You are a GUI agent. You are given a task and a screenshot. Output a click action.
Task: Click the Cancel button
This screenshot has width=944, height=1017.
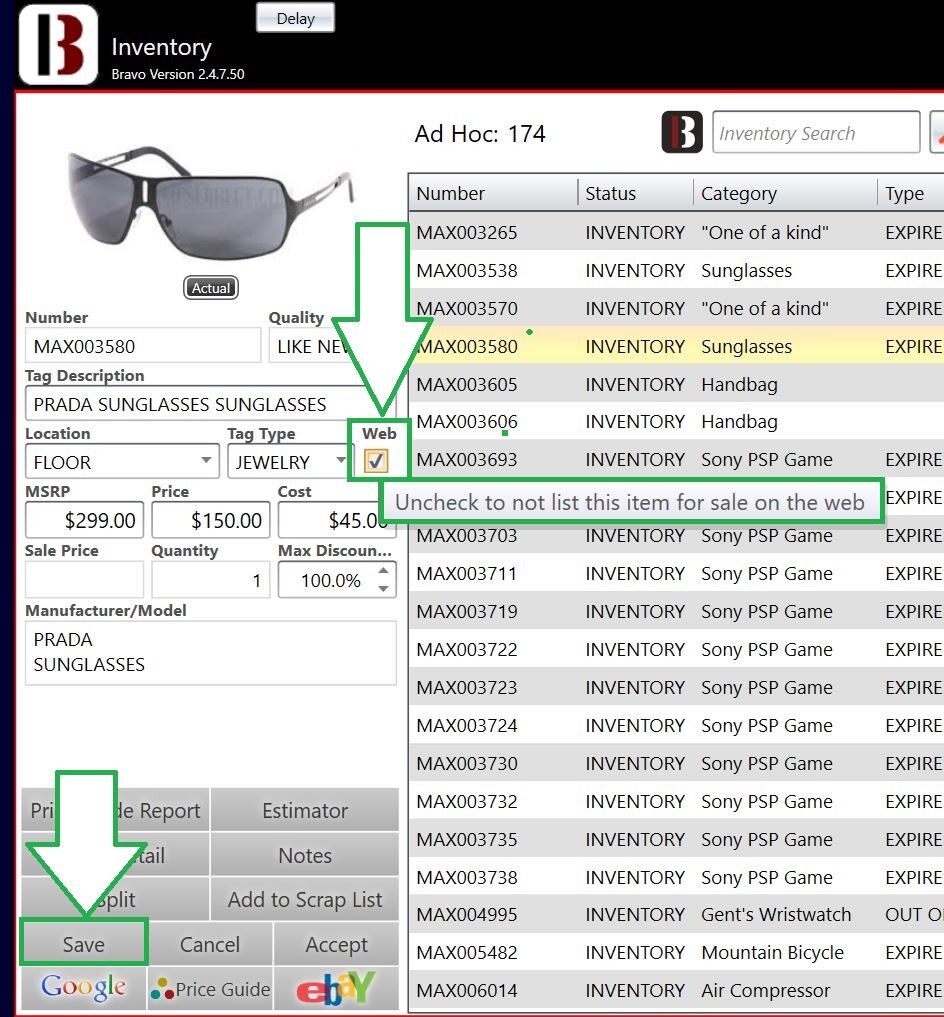click(210, 944)
